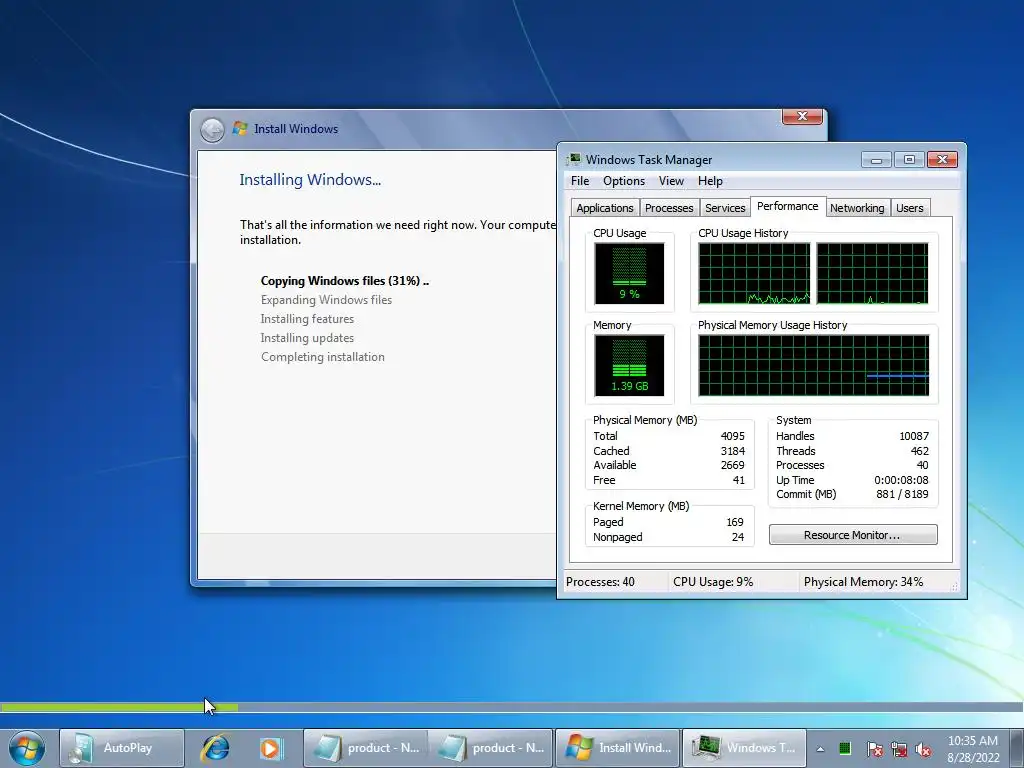Viewport: 1024px width, 768px height.
Task: Switch to second product Notepad taskbar button
Action: 491,748
